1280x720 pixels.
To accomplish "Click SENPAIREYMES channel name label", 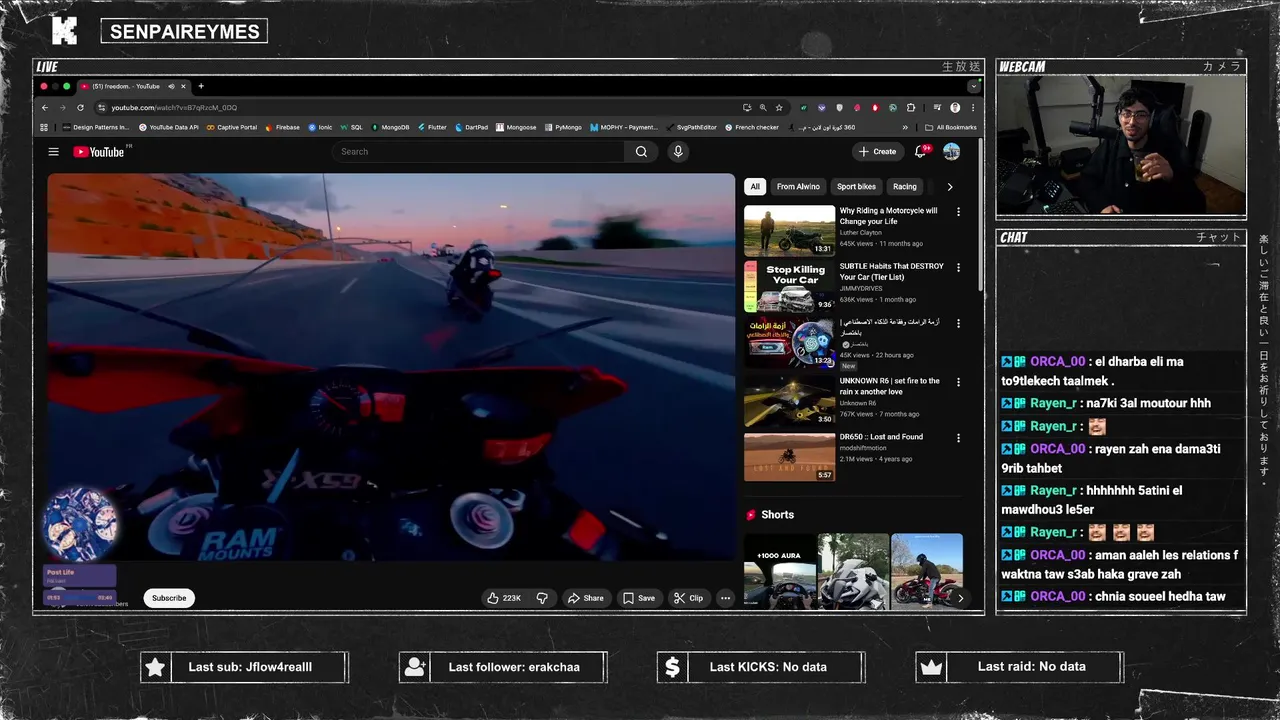I will click(x=184, y=31).
